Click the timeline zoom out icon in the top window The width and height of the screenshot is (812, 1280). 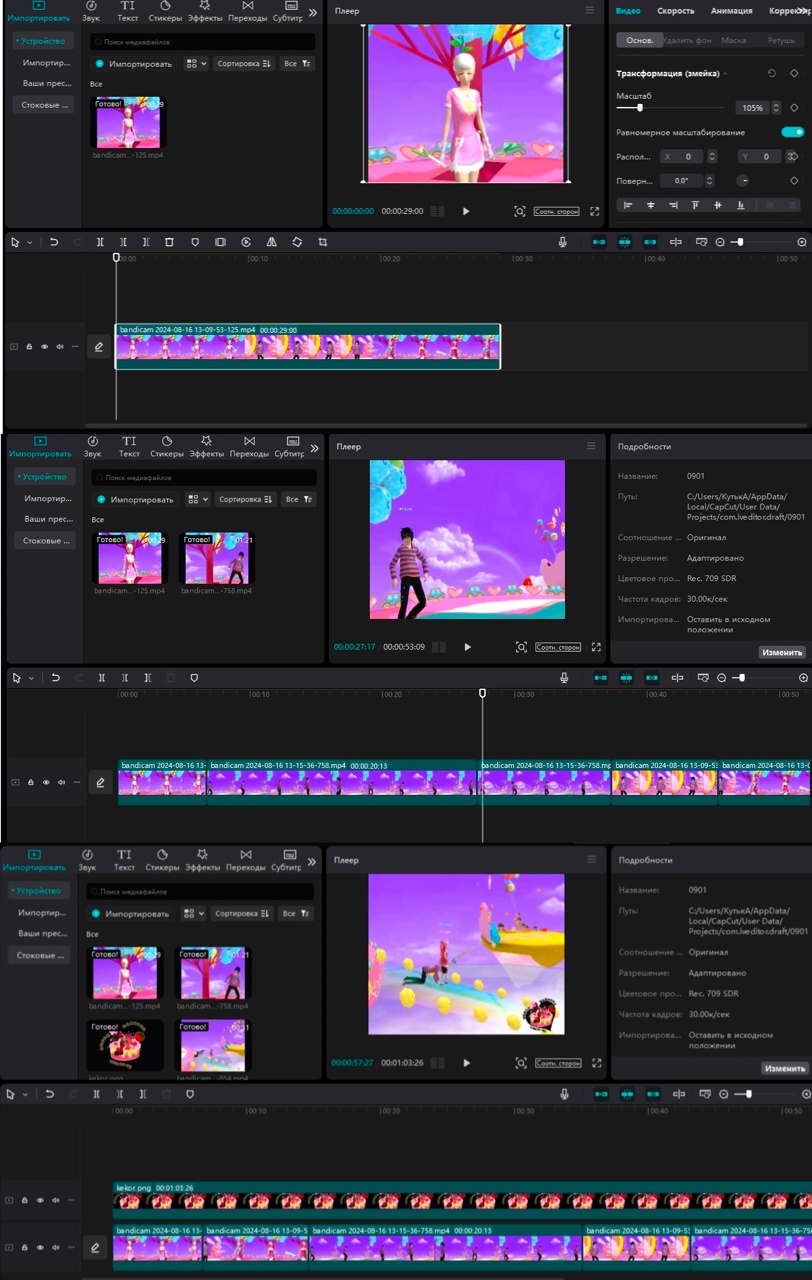point(721,242)
